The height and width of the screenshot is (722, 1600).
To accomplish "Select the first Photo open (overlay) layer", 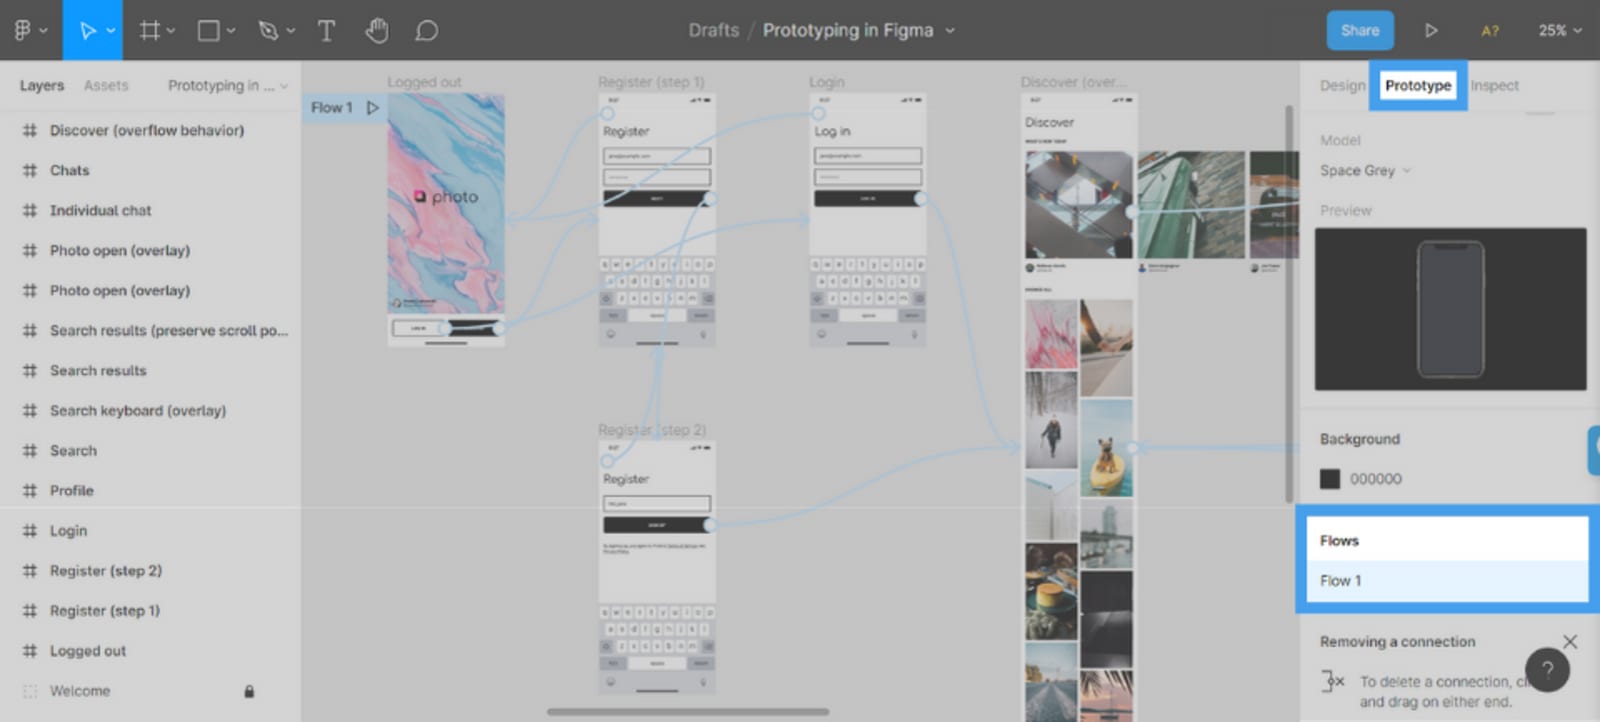I will tap(120, 250).
